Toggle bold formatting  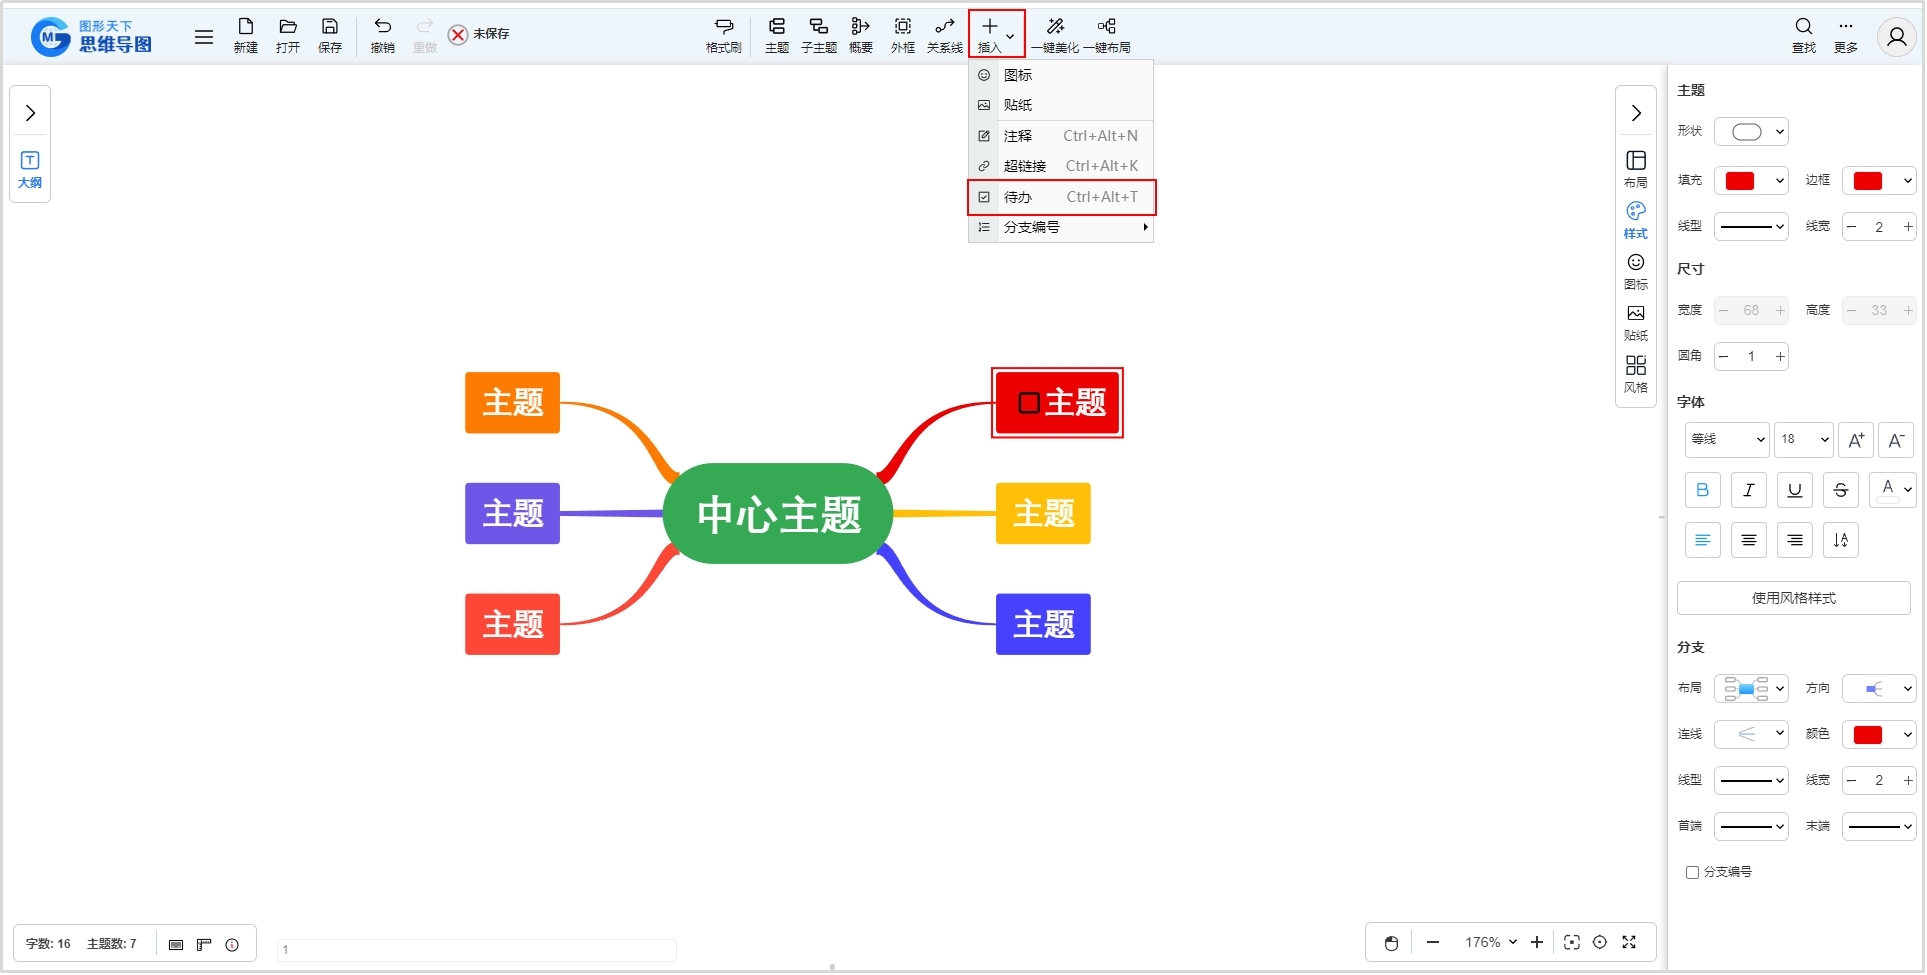click(x=1702, y=490)
